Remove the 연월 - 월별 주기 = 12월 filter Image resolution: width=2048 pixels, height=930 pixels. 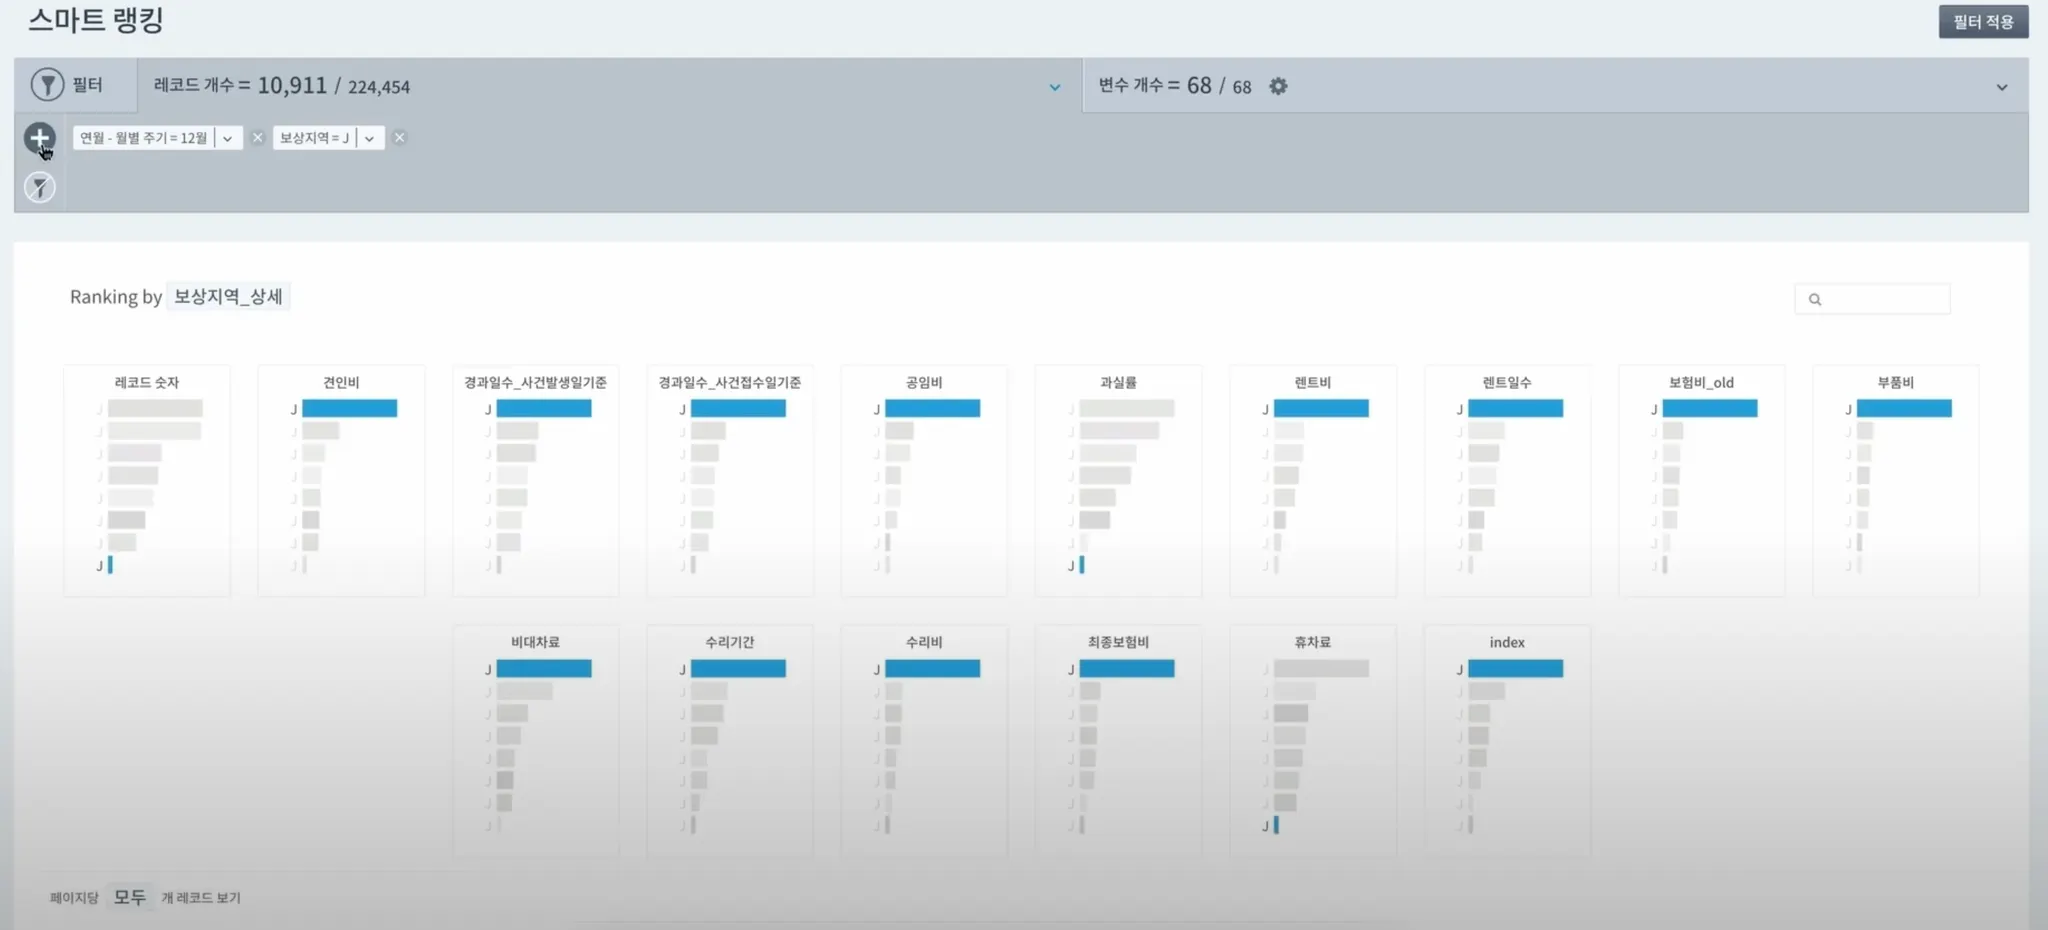click(257, 138)
